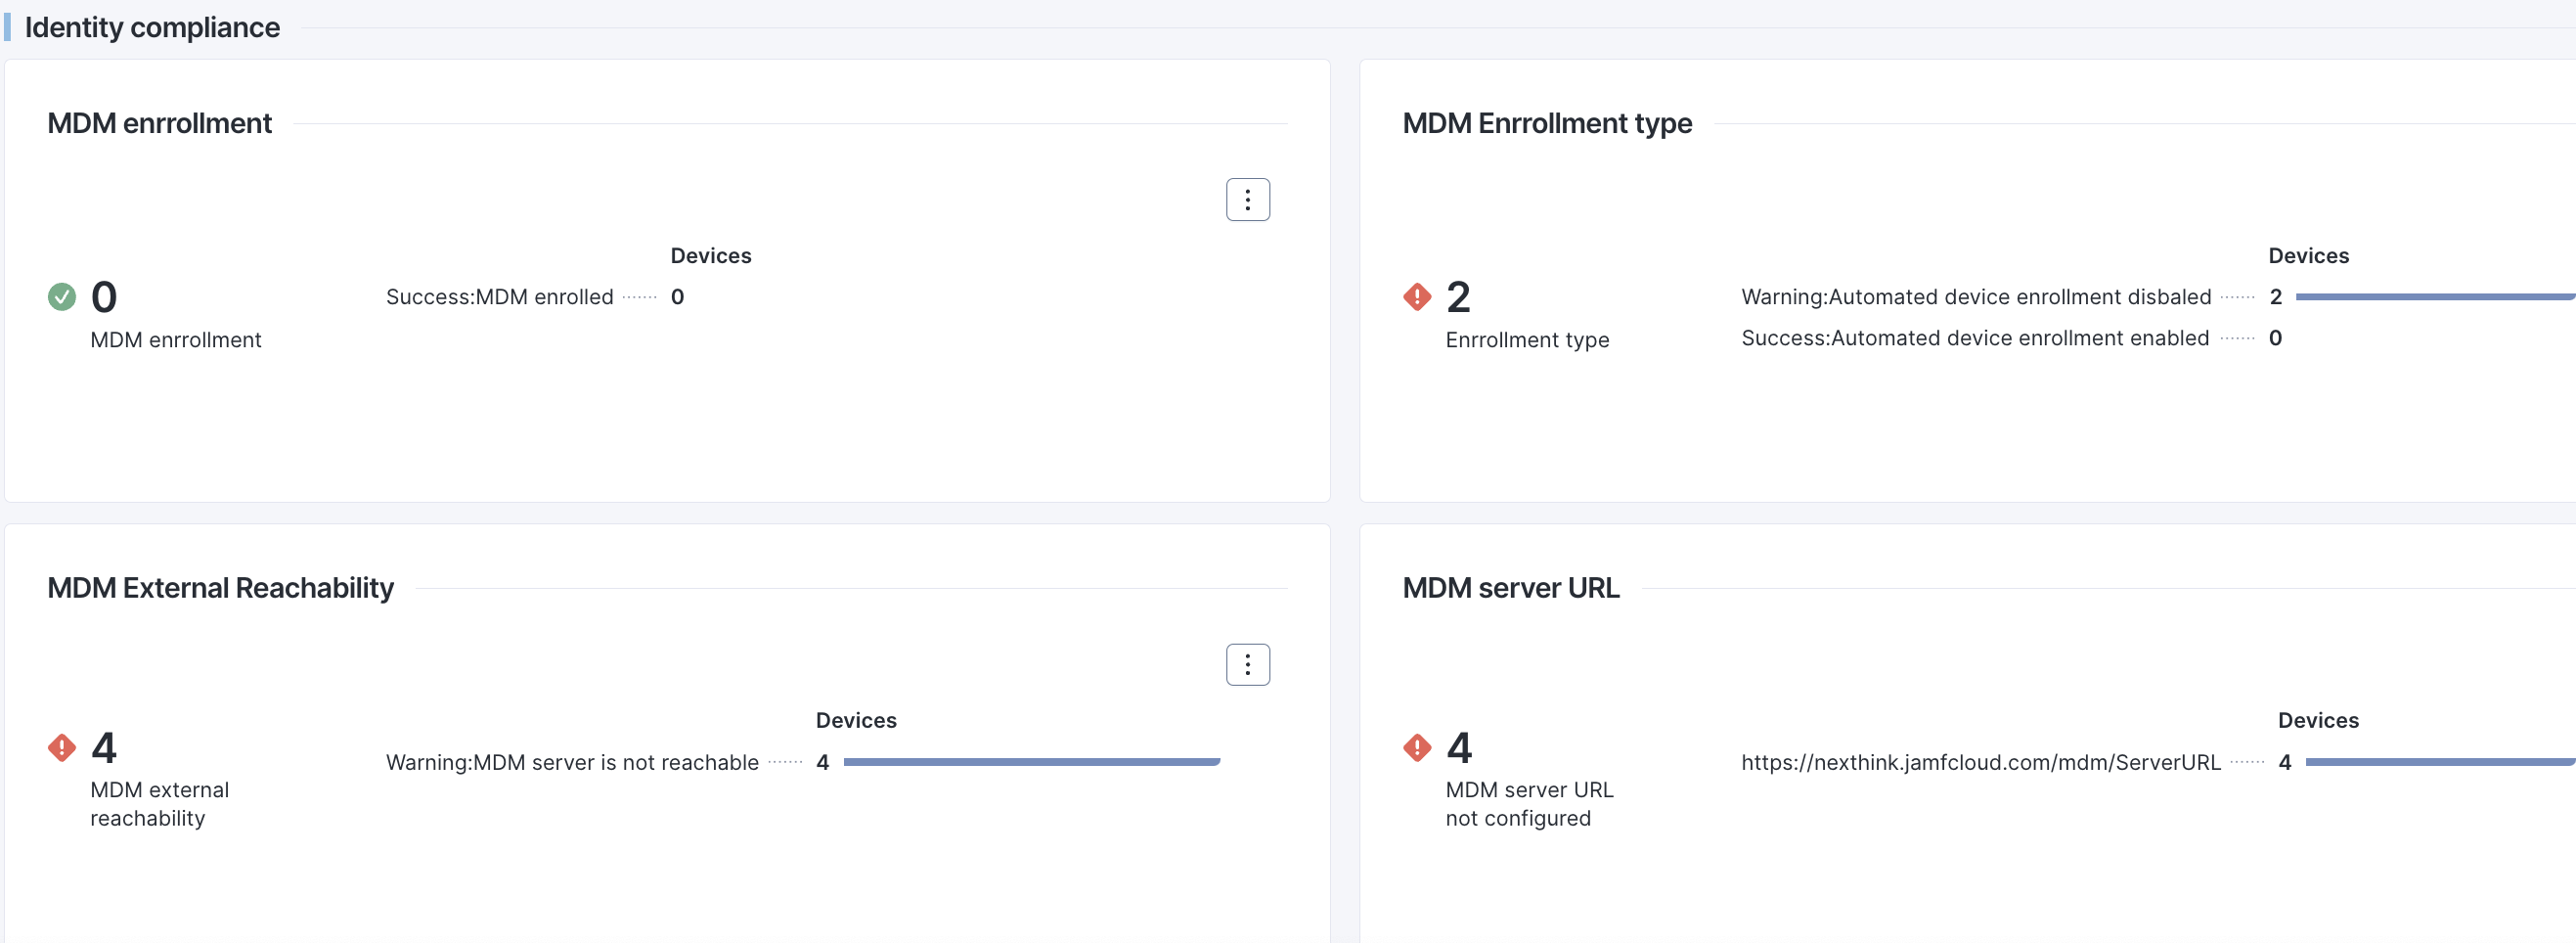Click the red warning icon for MDM external reachability
The width and height of the screenshot is (2576, 943).
[62, 747]
